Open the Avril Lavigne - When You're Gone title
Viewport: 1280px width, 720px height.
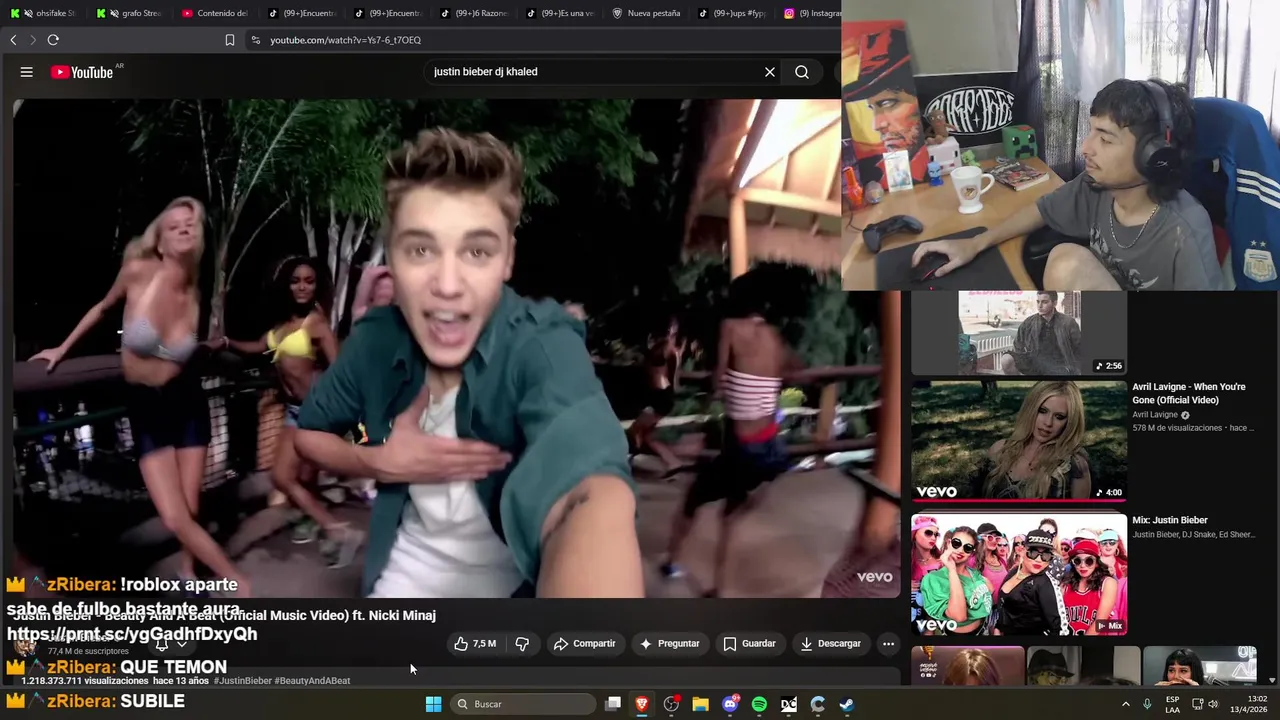pyautogui.click(x=1188, y=393)
